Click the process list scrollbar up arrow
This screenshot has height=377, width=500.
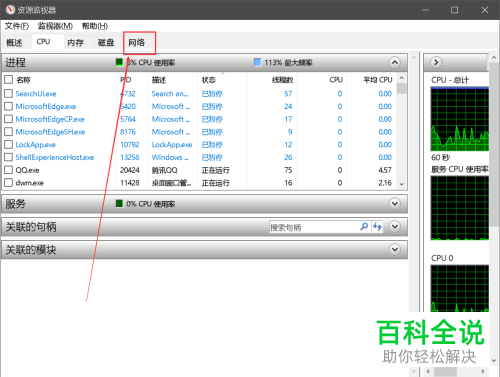(x=402, y=78)
